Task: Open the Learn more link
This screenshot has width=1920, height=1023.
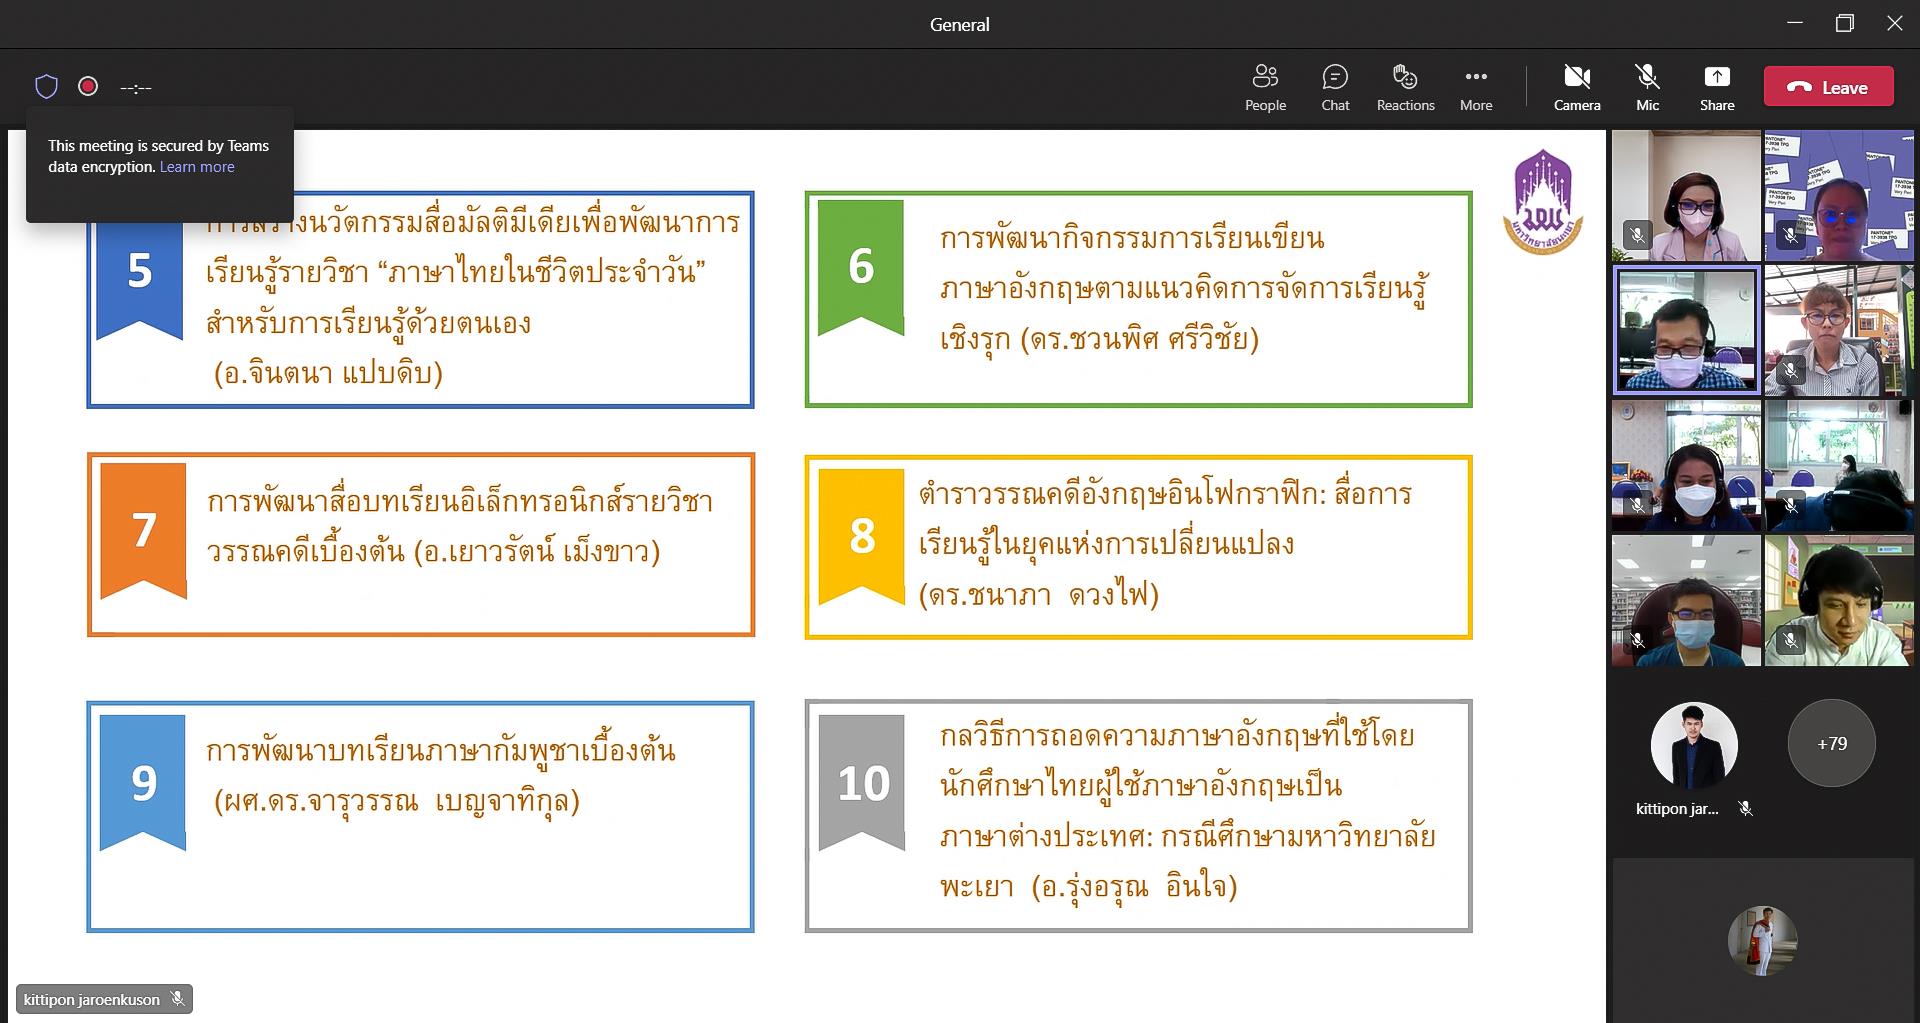Action: 197,167
